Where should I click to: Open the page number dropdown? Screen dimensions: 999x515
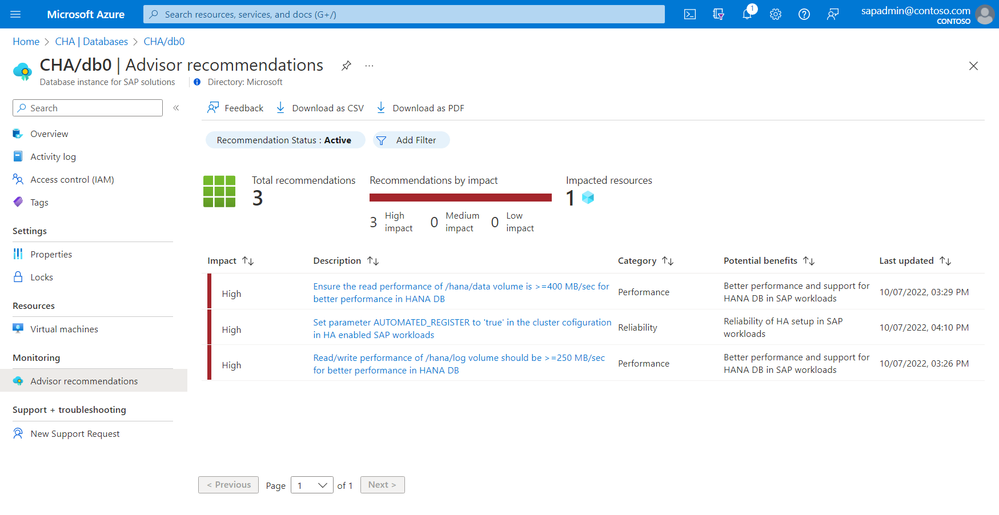(312, 485)
